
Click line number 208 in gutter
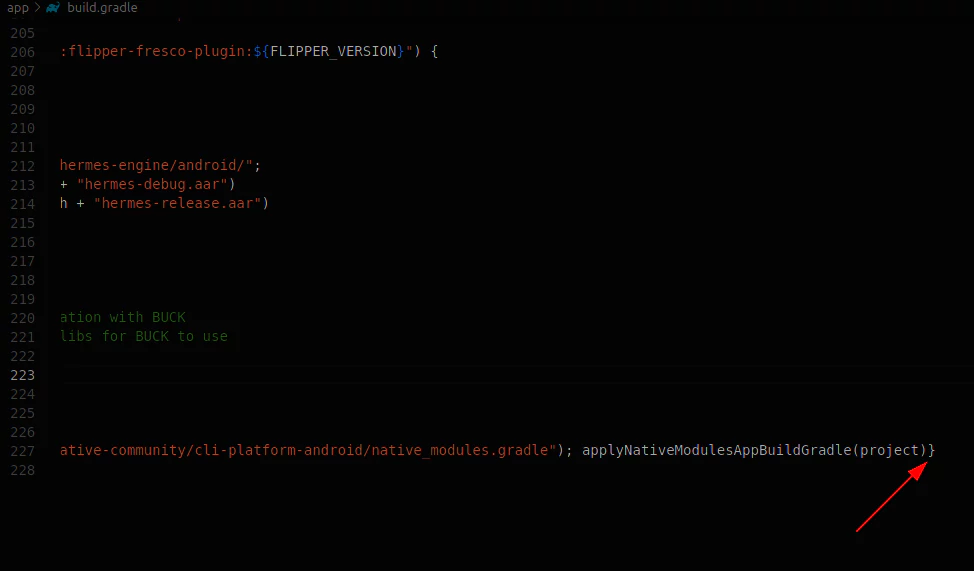(x=23, y=90)
